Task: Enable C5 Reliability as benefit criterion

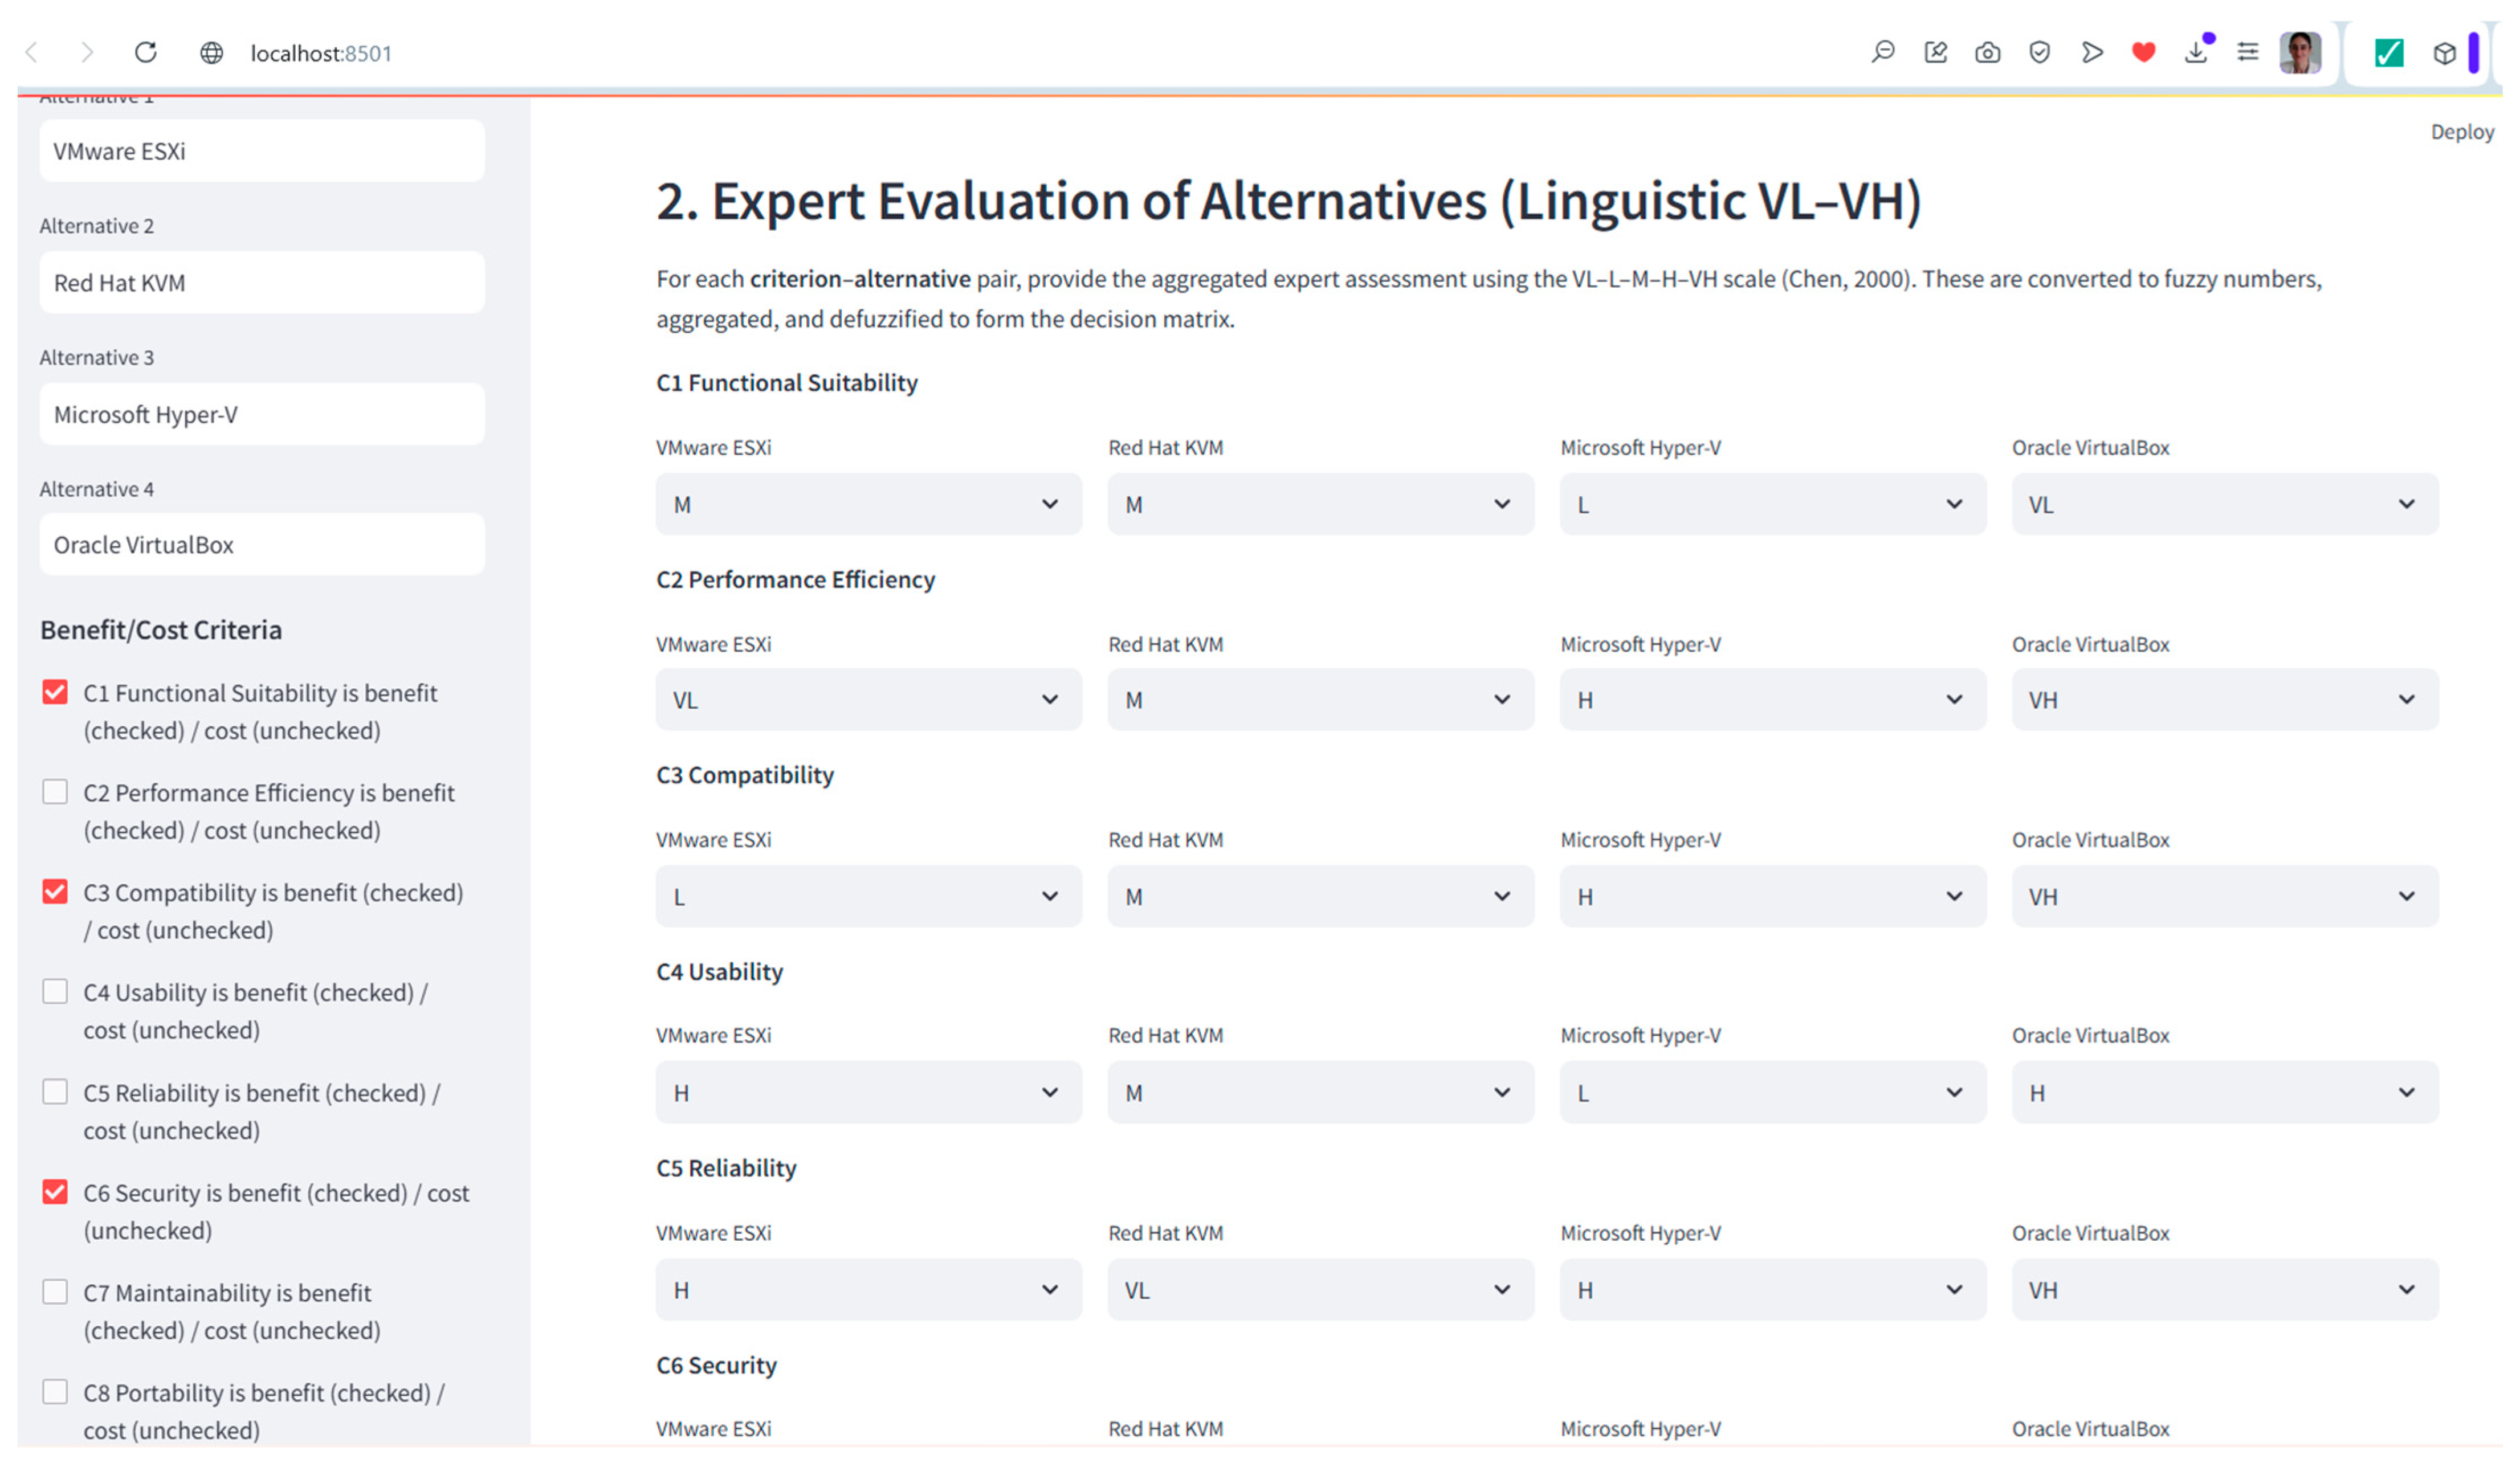Action: [x=55, y=1092]
